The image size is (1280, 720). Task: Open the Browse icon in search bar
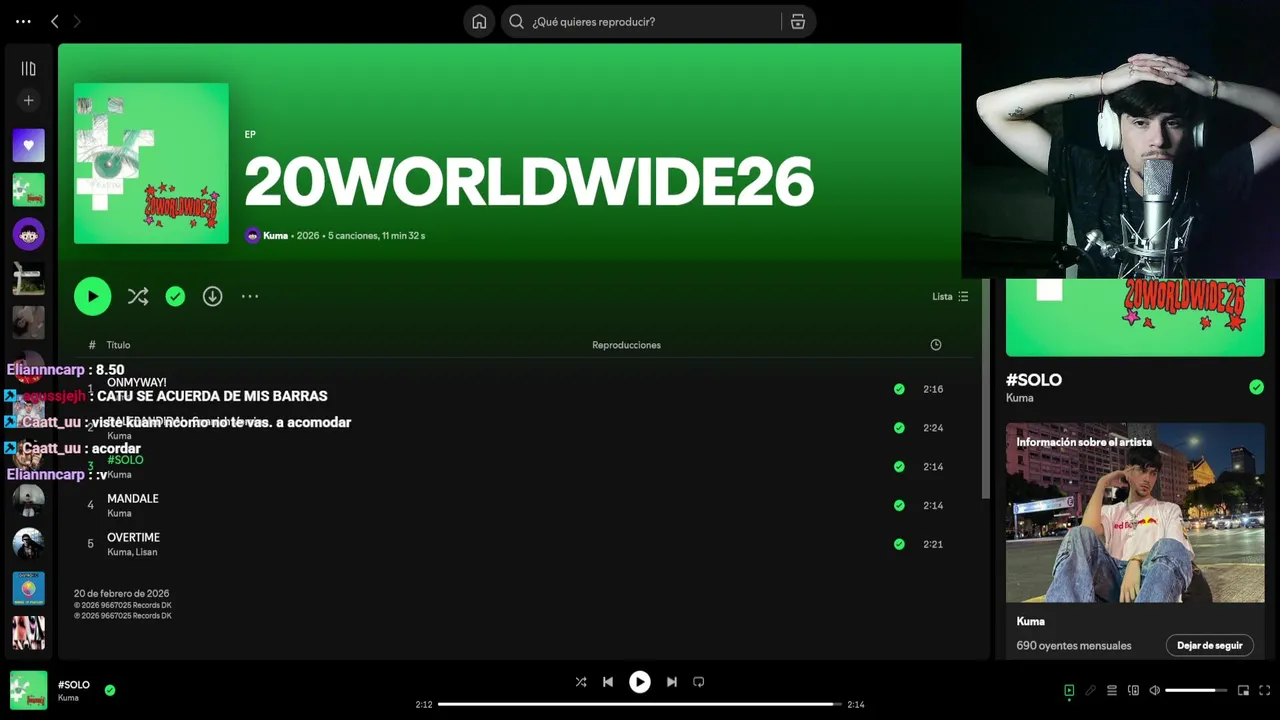798,22
